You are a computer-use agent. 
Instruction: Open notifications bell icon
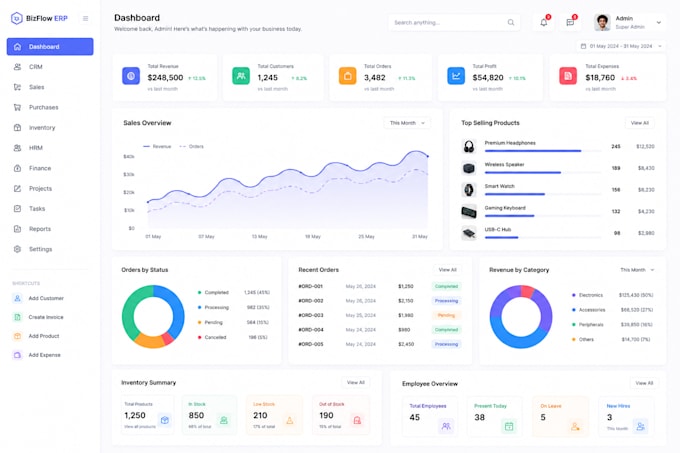click(x=544, y=23)
